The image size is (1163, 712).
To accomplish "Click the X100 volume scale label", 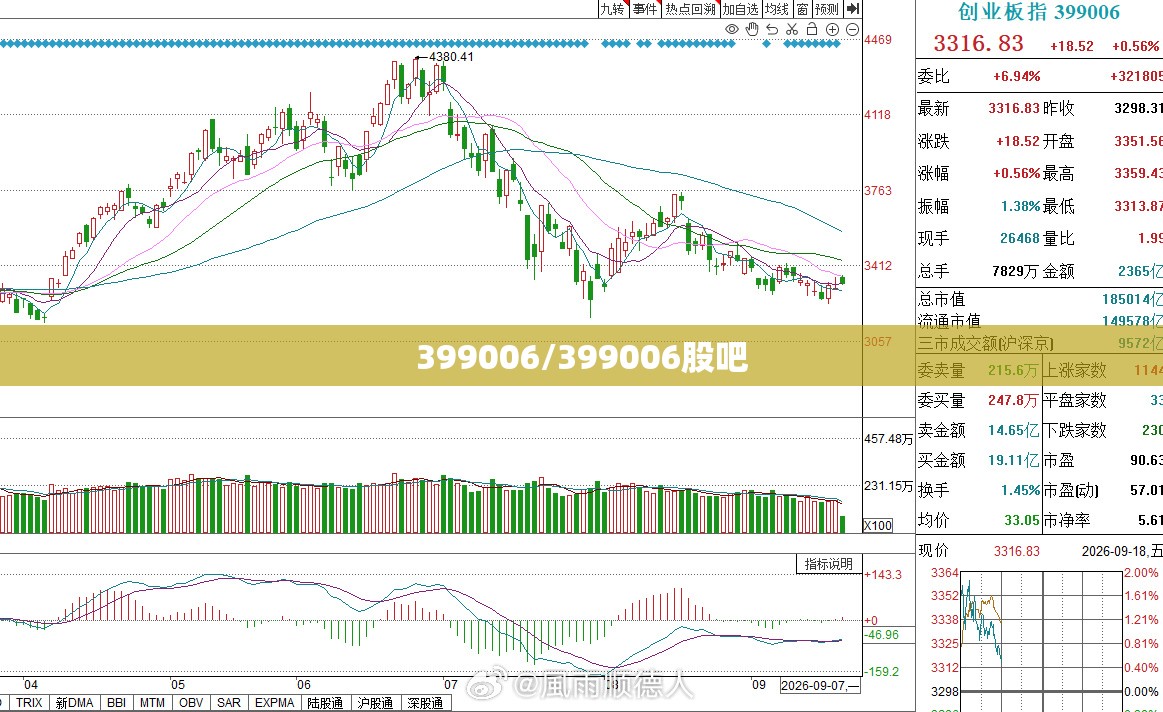I will click(878, 525).
